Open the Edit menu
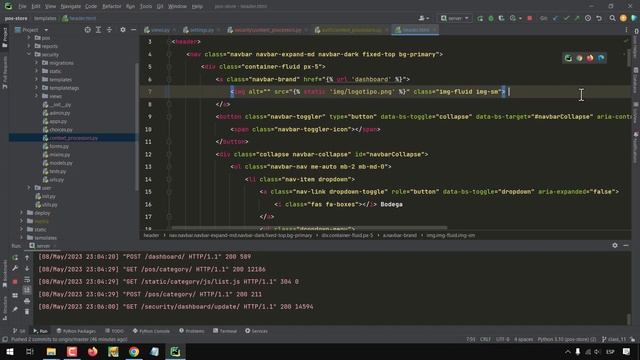Screen dimensions: 640x360 coord(36,7)
